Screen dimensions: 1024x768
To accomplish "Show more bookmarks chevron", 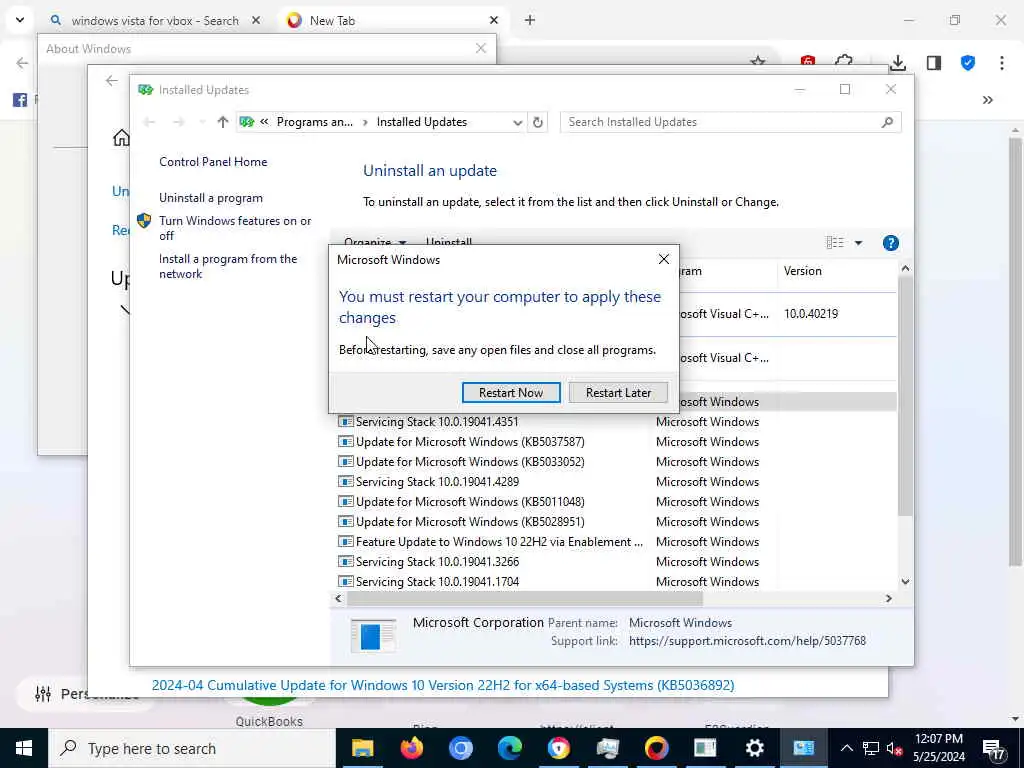I will [987, 100].
